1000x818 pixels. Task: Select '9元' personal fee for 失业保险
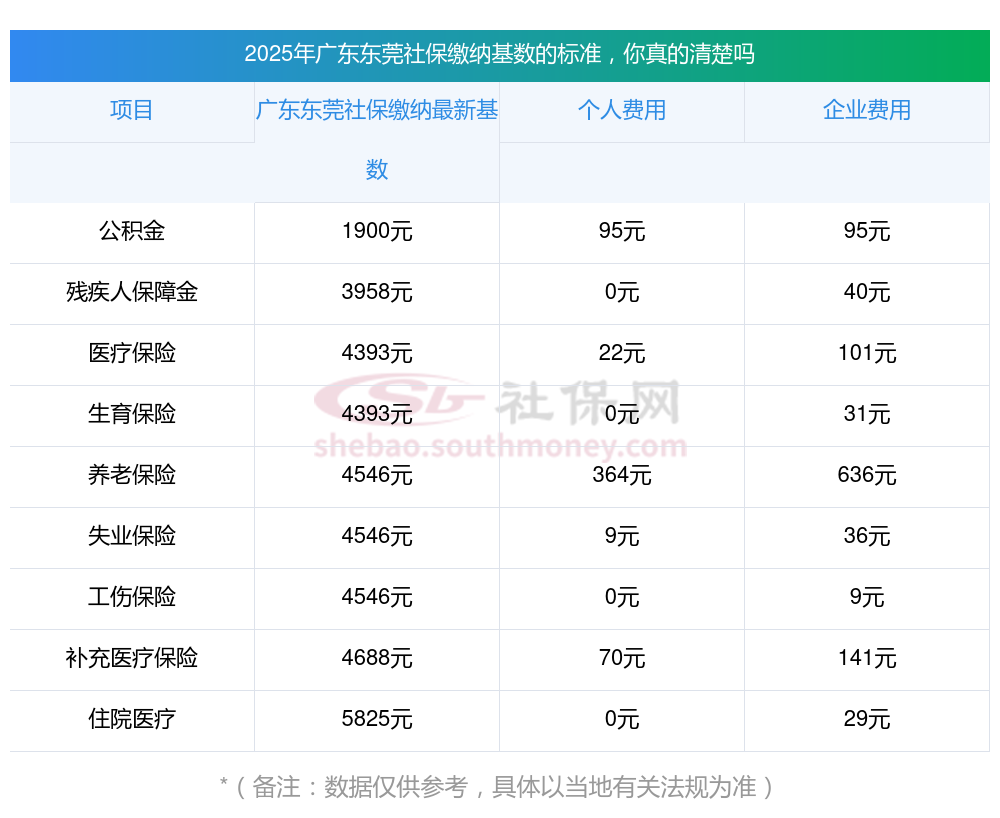click(622, 536)
